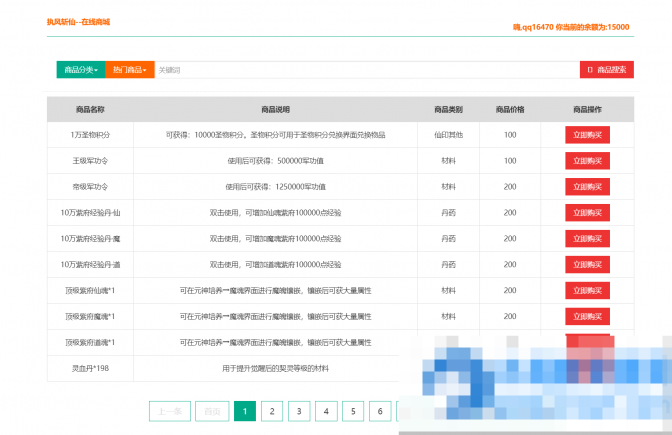Click 立即购买 for 顶级紫府魔魂*1
This screenshot has width=672, height=435.
588,316
